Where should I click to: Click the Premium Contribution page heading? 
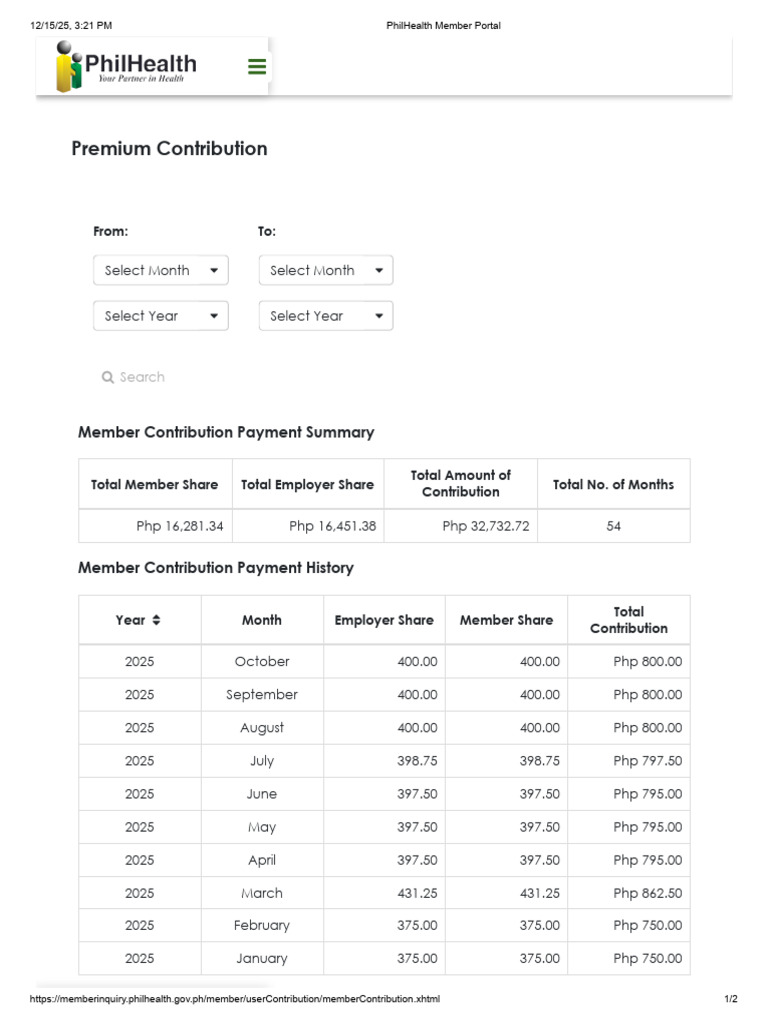tap(170, 149)
